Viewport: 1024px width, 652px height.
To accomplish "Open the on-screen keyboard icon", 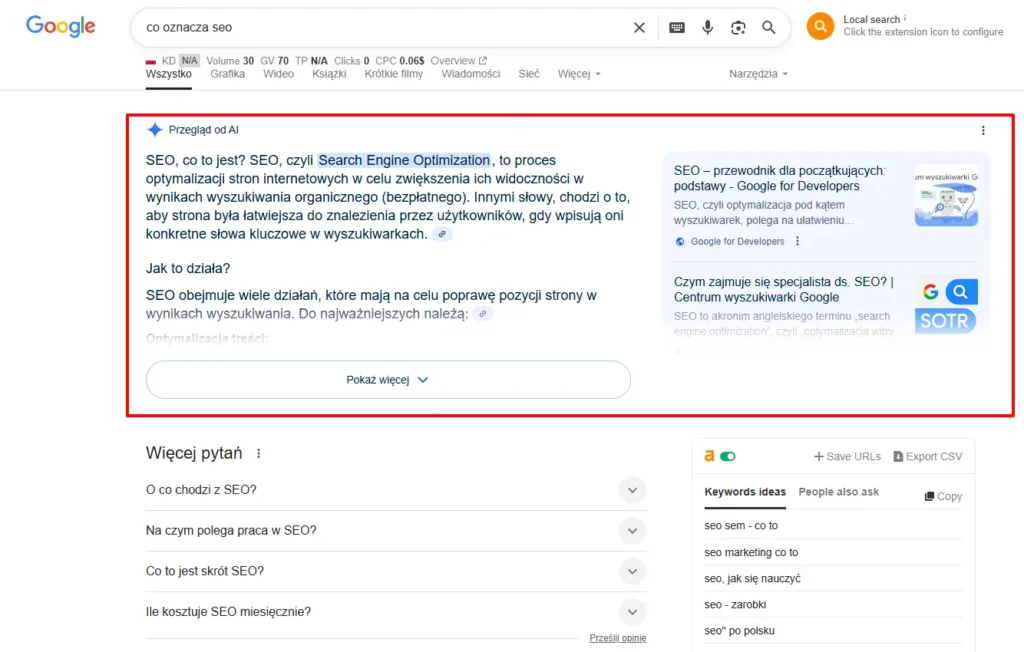I will (x=677, y=27).
